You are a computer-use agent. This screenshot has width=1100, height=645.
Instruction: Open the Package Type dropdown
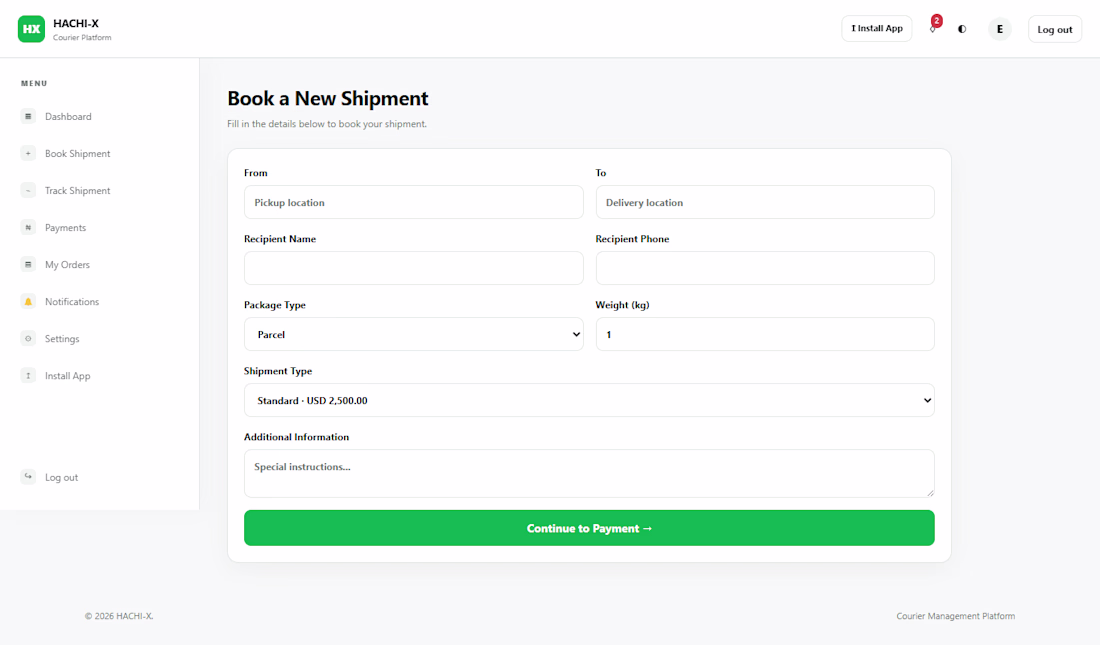point(414,334)
